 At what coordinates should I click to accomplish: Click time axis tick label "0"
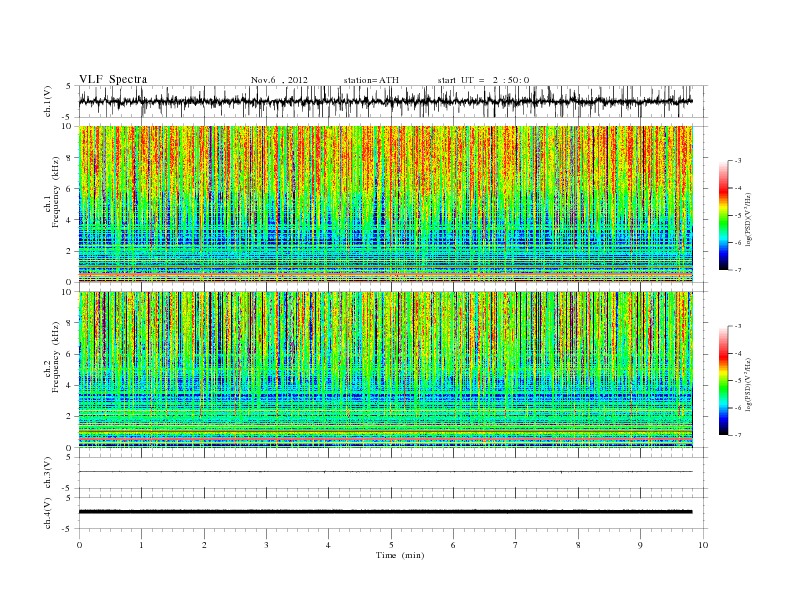(79, 545)
